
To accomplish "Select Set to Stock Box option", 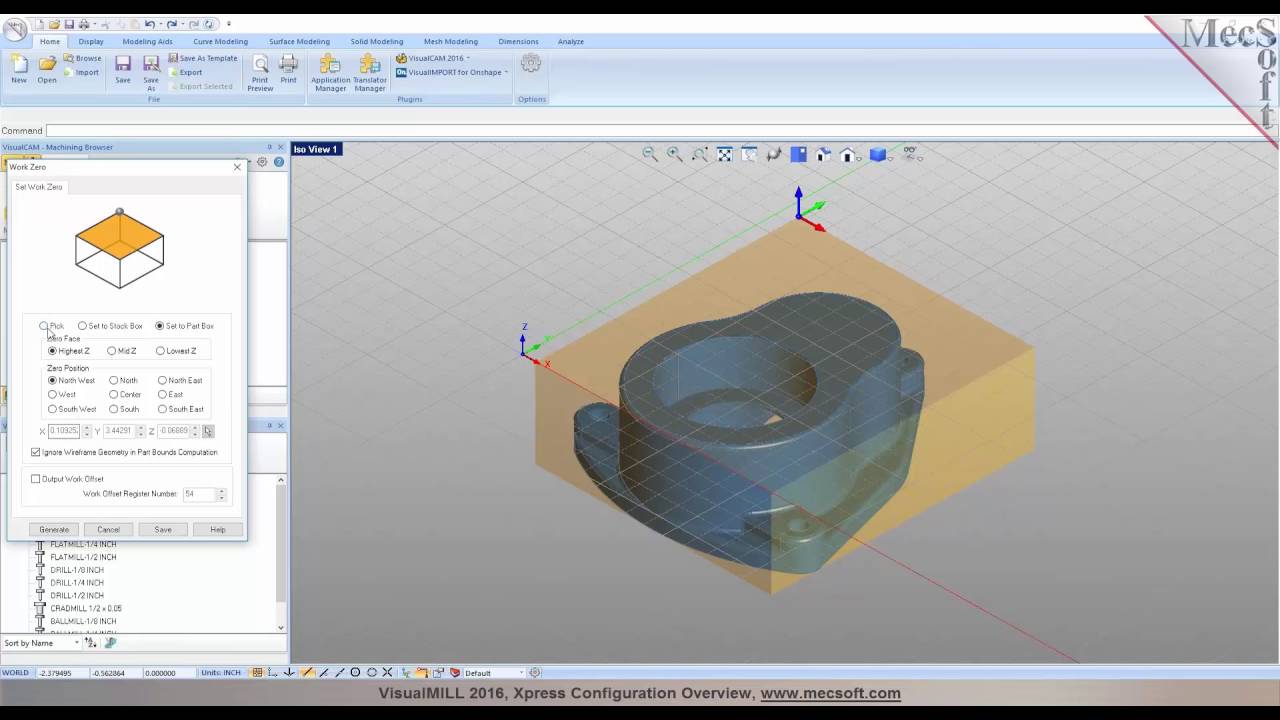I will pos(83,326).
